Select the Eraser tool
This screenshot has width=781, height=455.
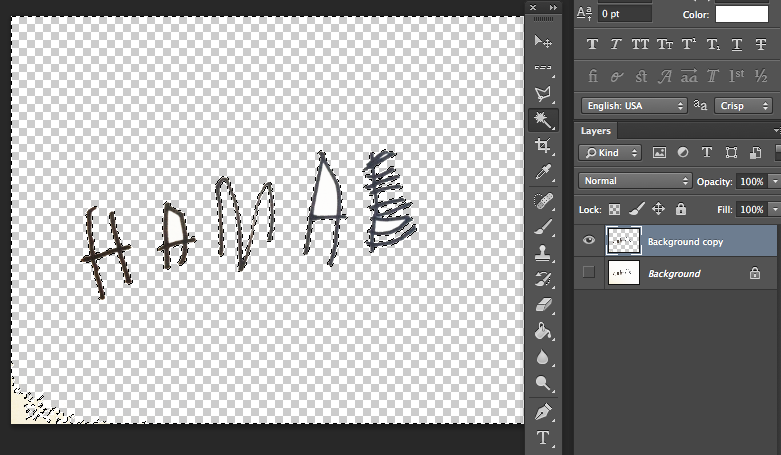click(542, 305)
